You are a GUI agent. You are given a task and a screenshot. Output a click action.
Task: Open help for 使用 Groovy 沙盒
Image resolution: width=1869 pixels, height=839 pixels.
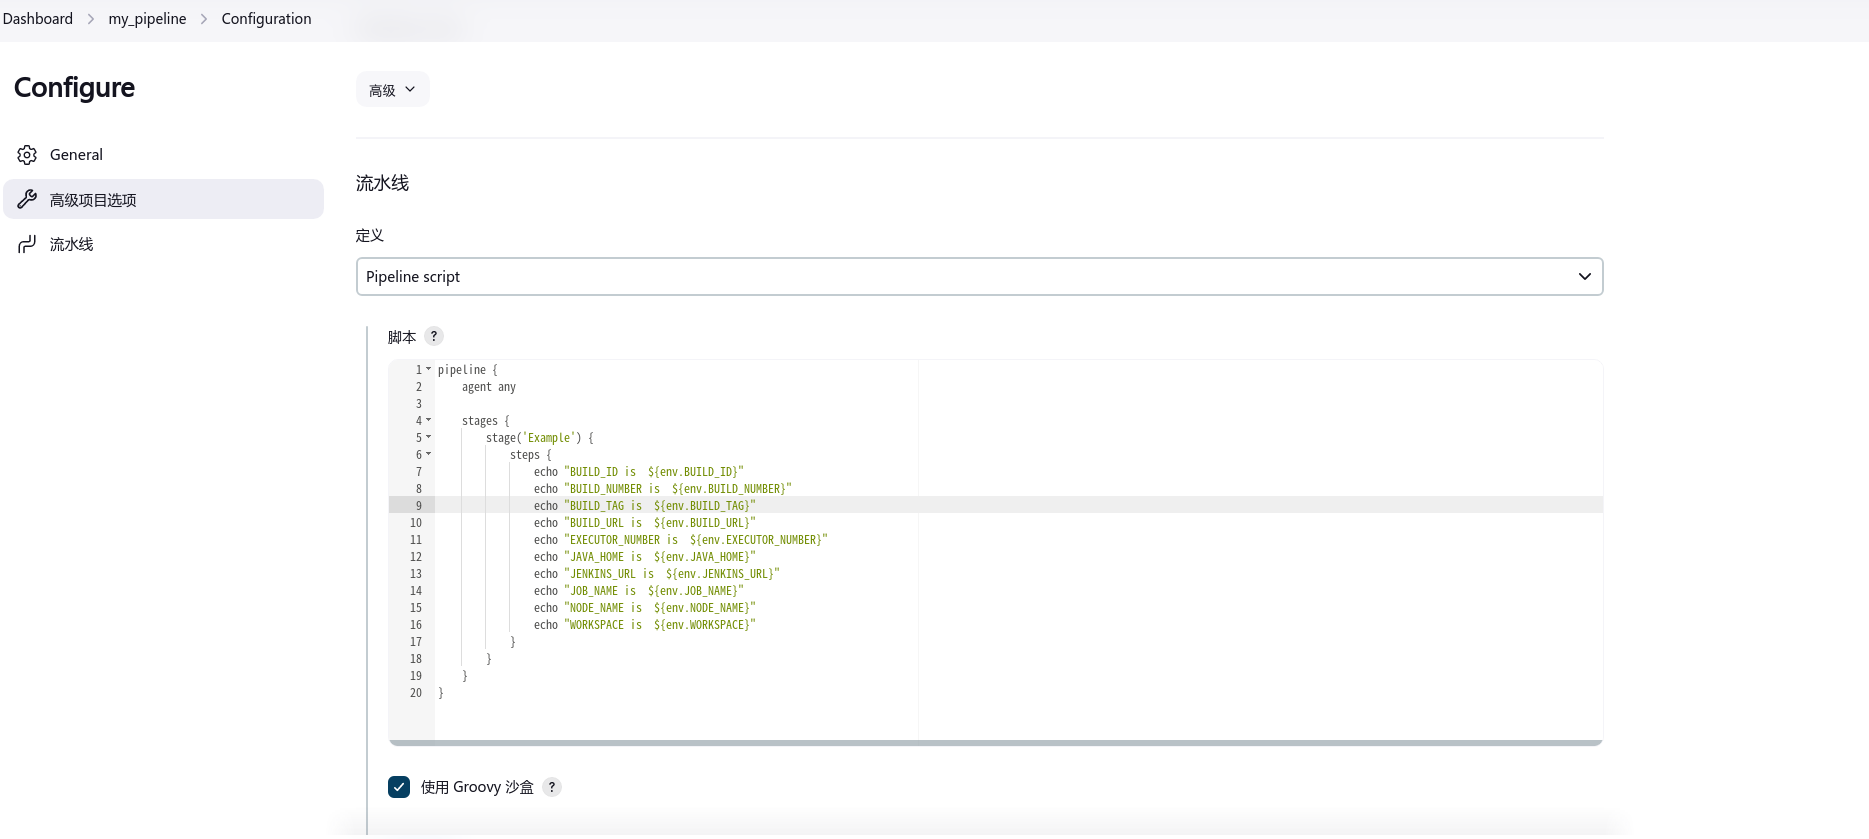pyautogui.click(x=552, y=787)
